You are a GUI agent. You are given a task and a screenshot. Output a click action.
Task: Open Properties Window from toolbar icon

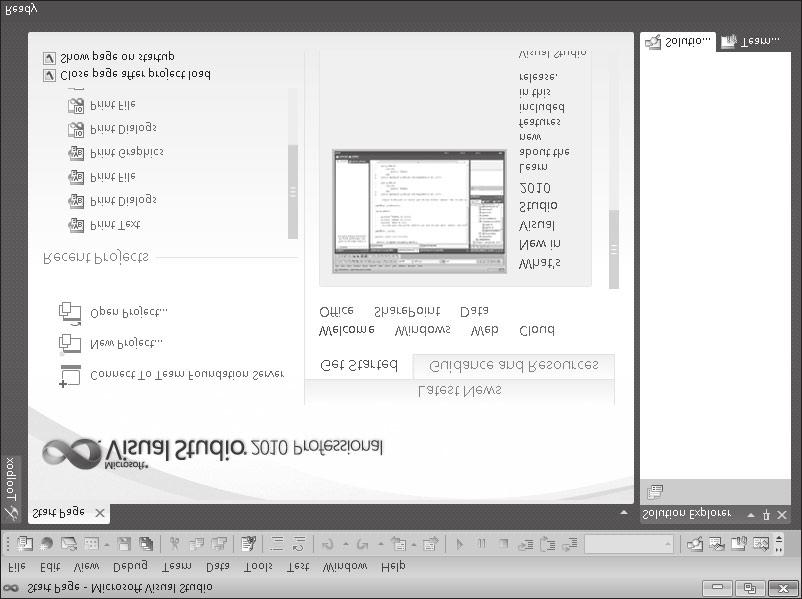[x=717, y=544]
